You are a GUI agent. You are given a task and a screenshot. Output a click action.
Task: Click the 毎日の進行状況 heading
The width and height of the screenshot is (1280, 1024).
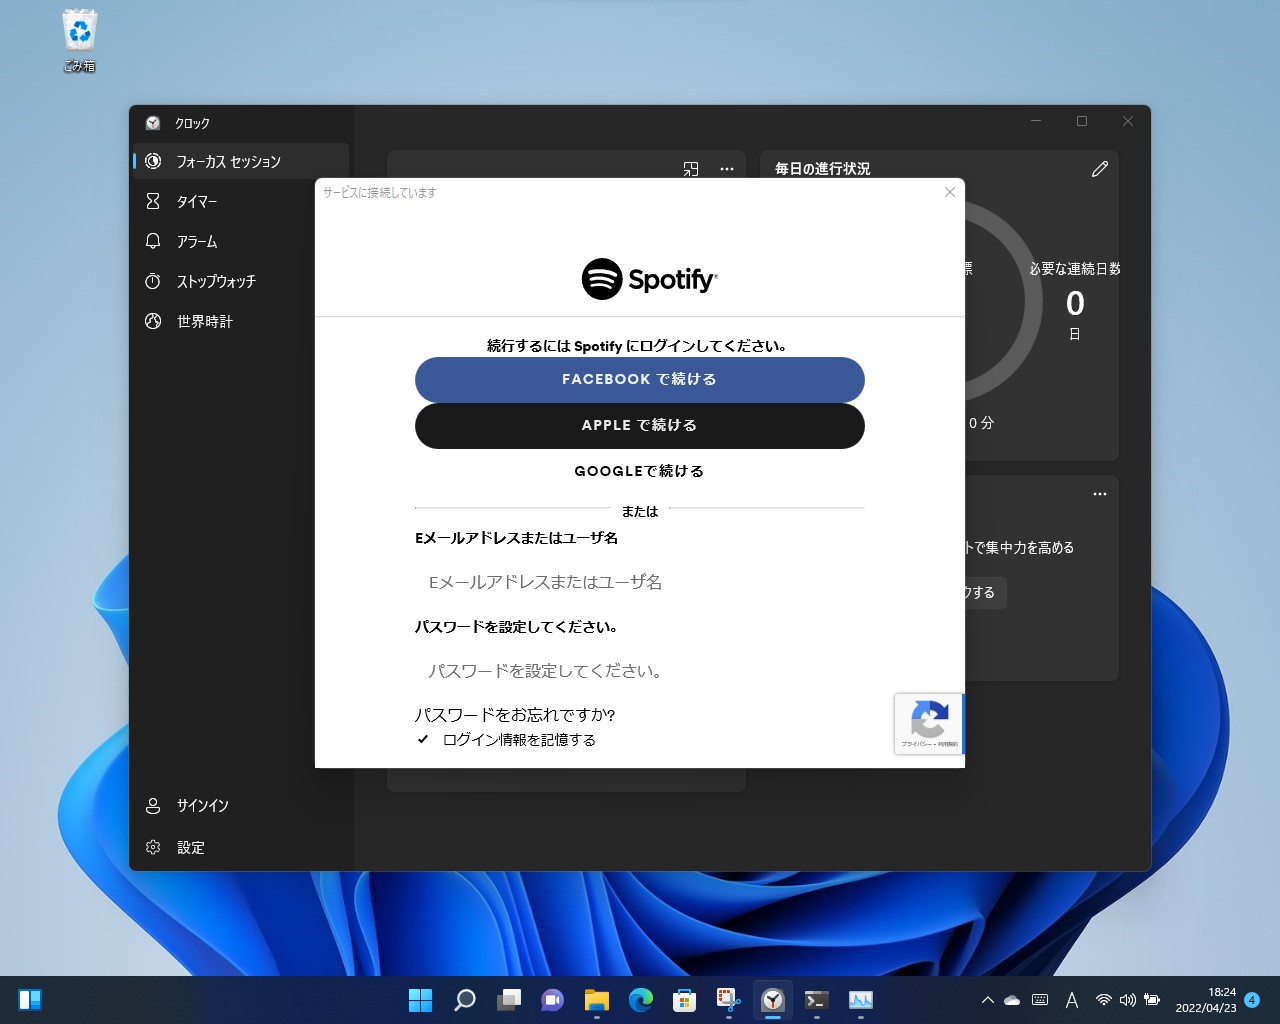click(x=823, y=169)
